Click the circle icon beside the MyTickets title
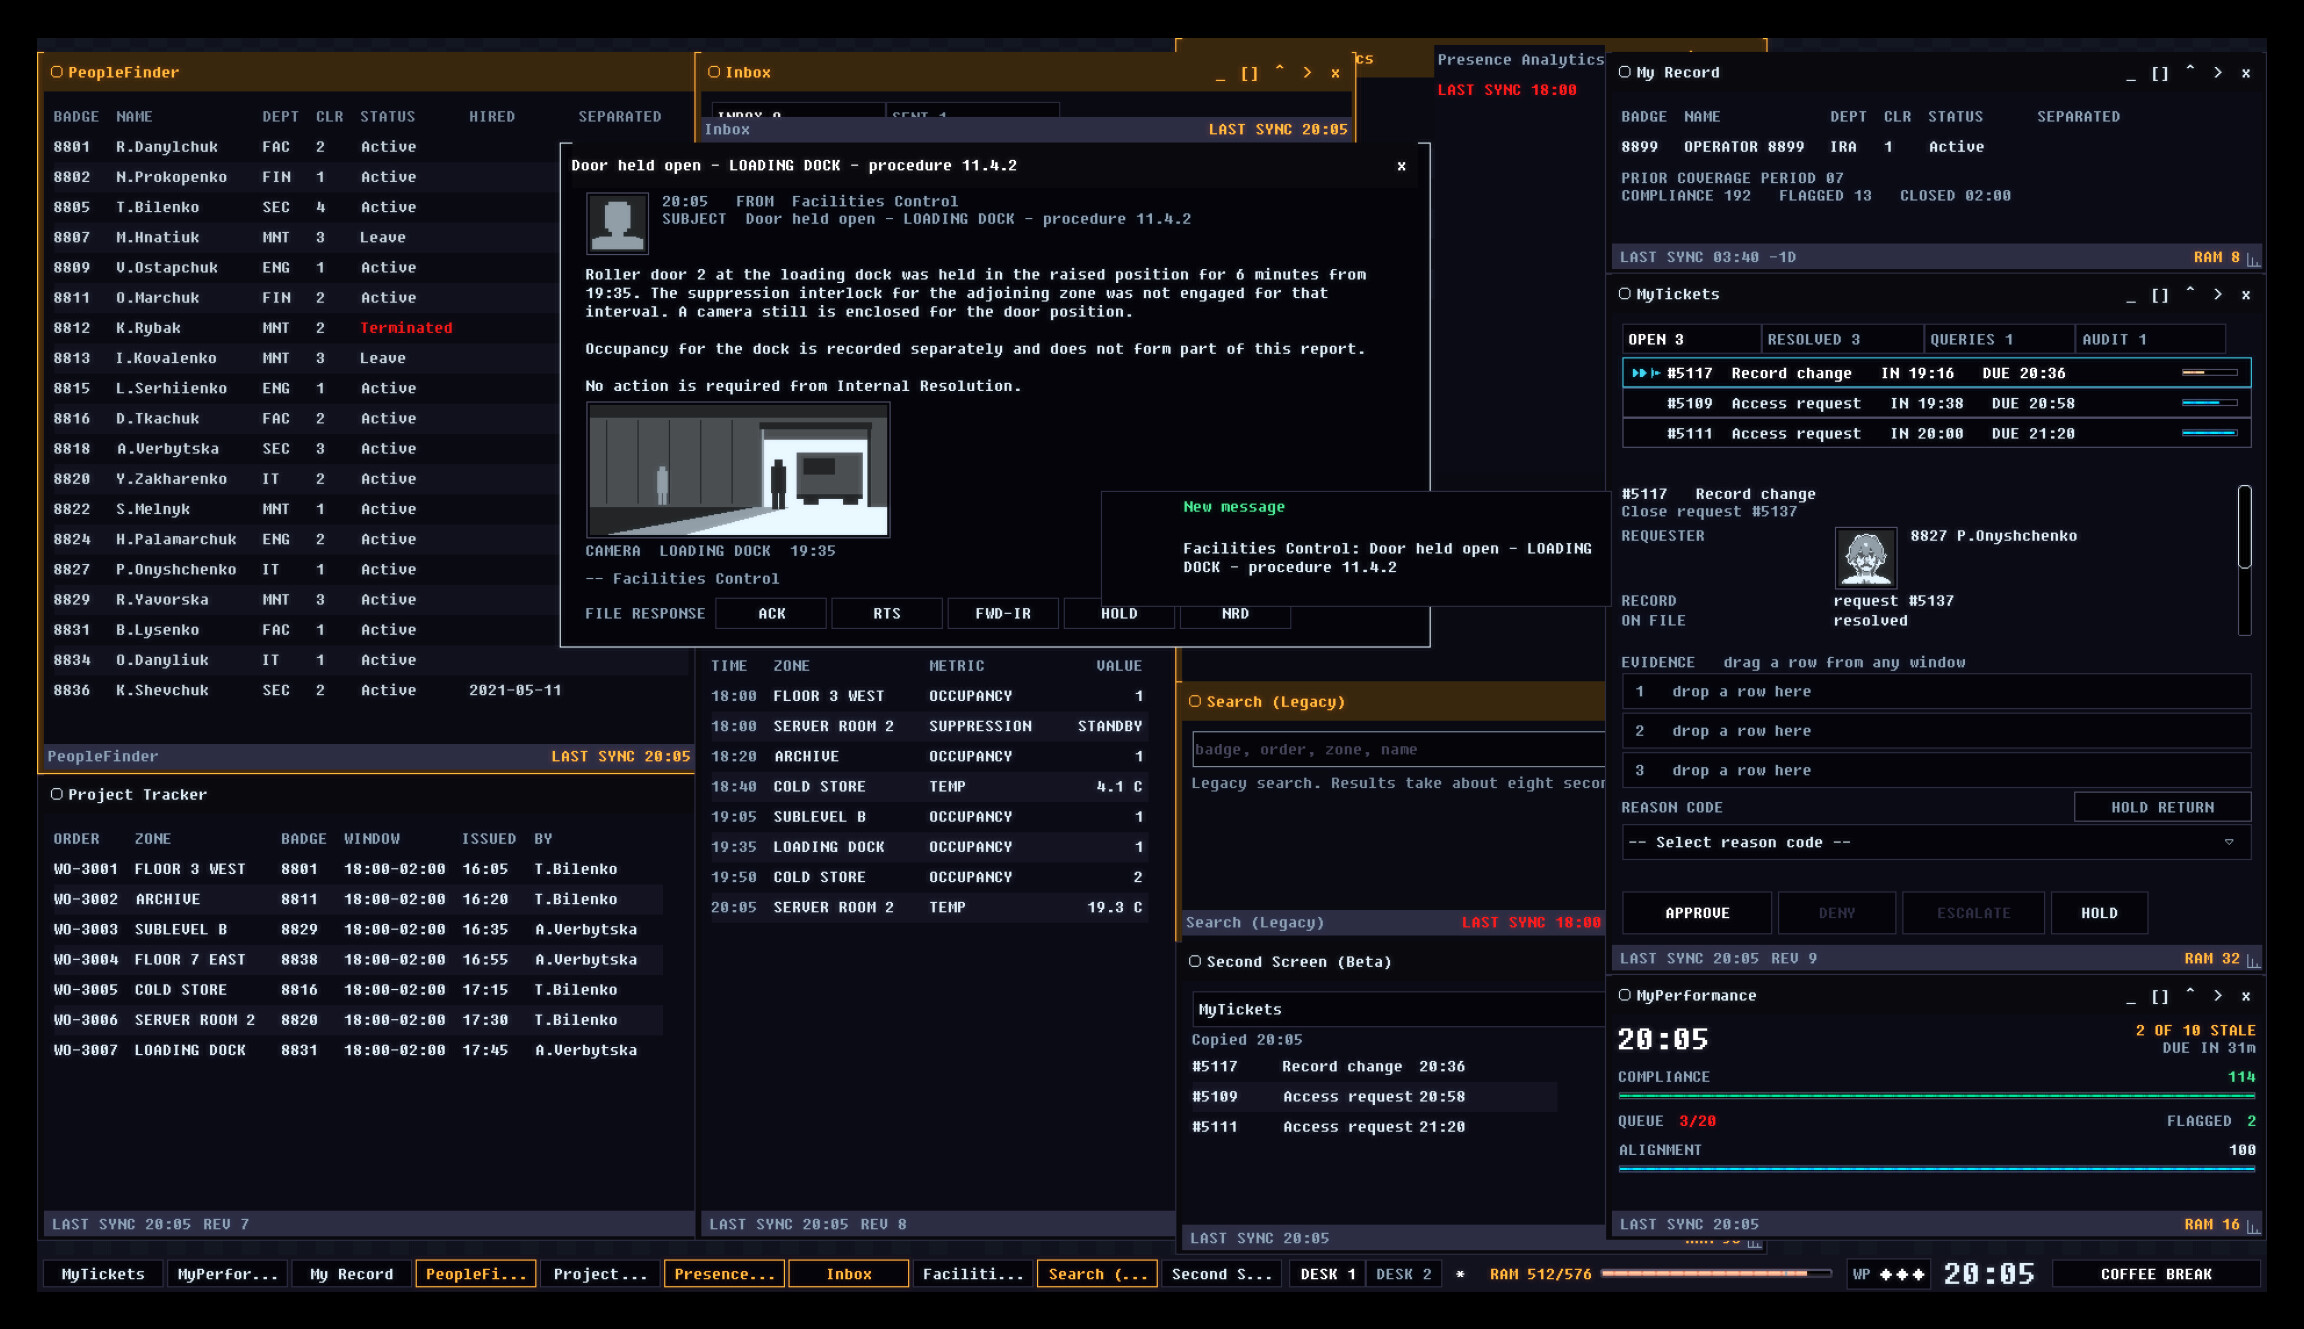Screen dimensions: 2304x1329 (x=1625, y=294)
